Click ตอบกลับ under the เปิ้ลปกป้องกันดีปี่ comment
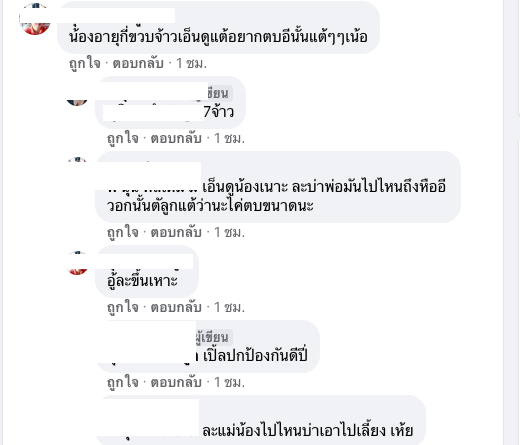520x445 pixels. pyautogui.click(x=176, y=382)
